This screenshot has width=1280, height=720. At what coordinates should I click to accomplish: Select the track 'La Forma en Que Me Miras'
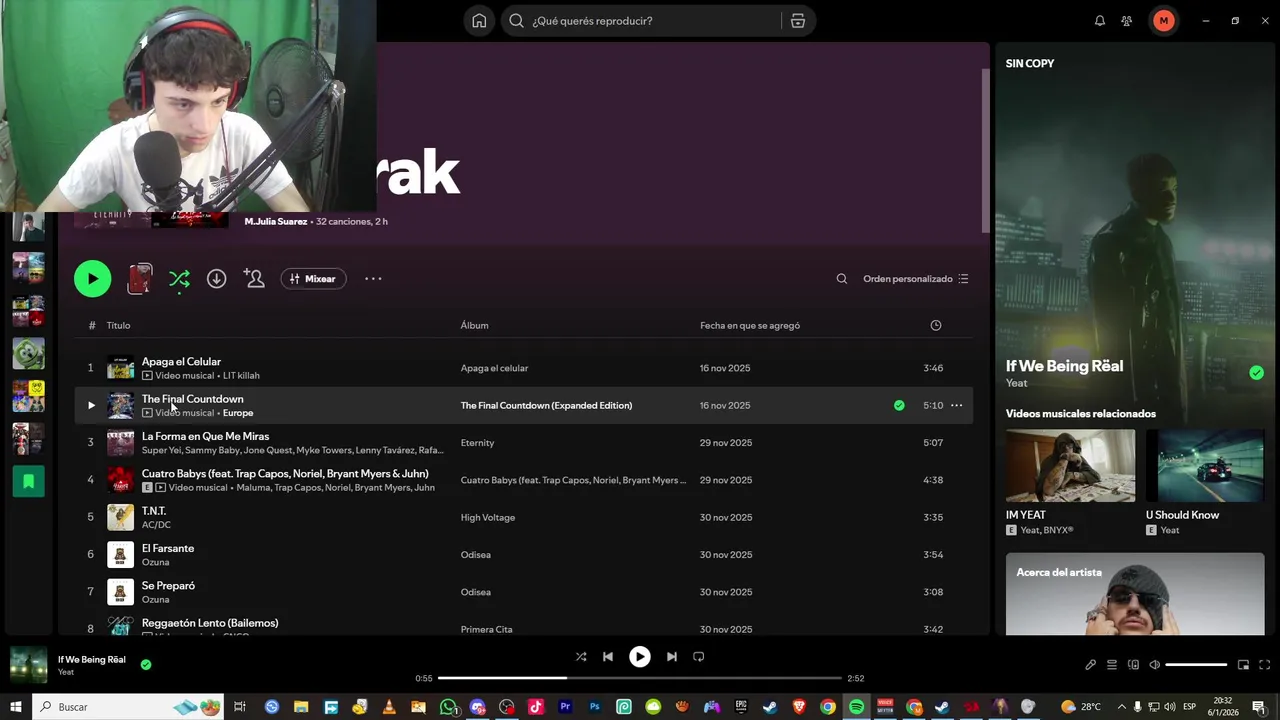[x=205, y=436]
